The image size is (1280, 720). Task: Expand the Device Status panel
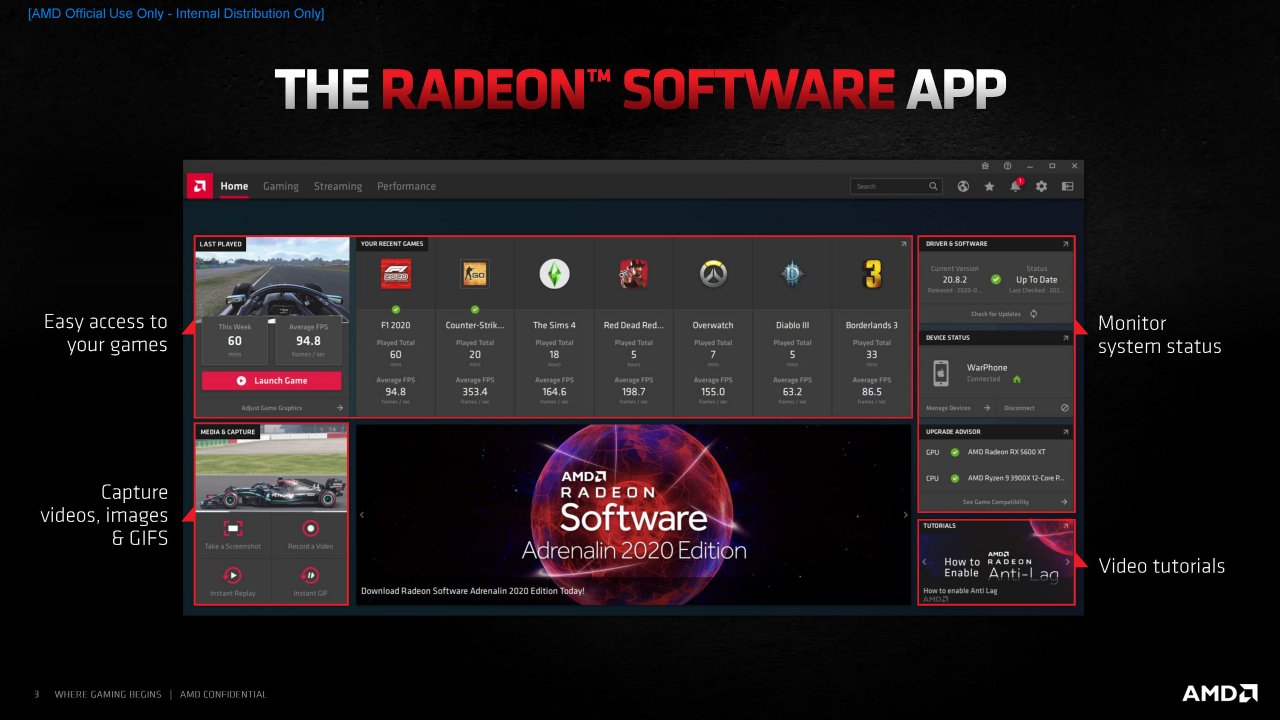tap(1066, 338)
